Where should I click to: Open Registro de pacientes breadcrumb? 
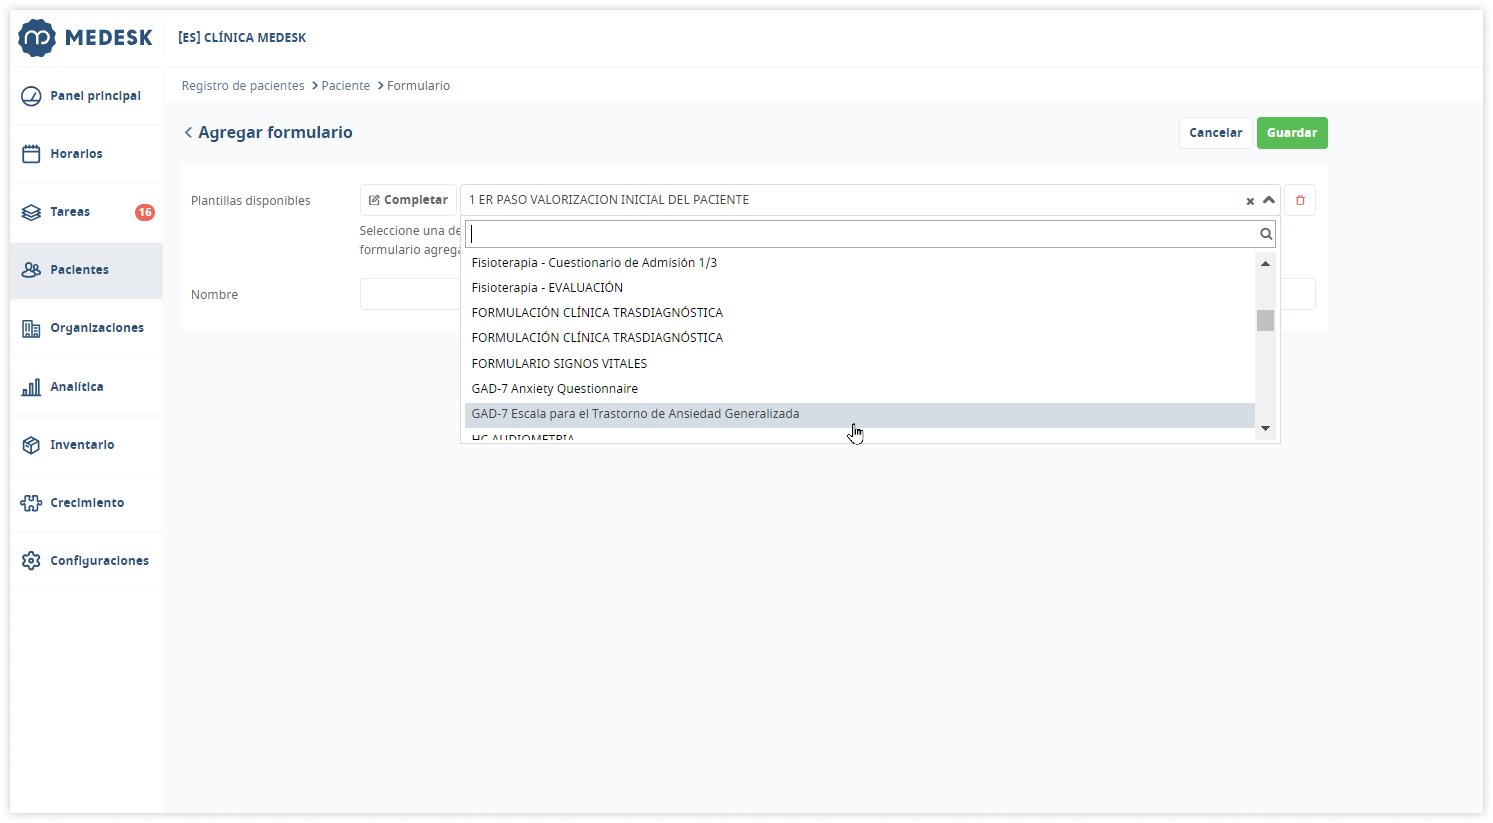(x=243, y=86)
